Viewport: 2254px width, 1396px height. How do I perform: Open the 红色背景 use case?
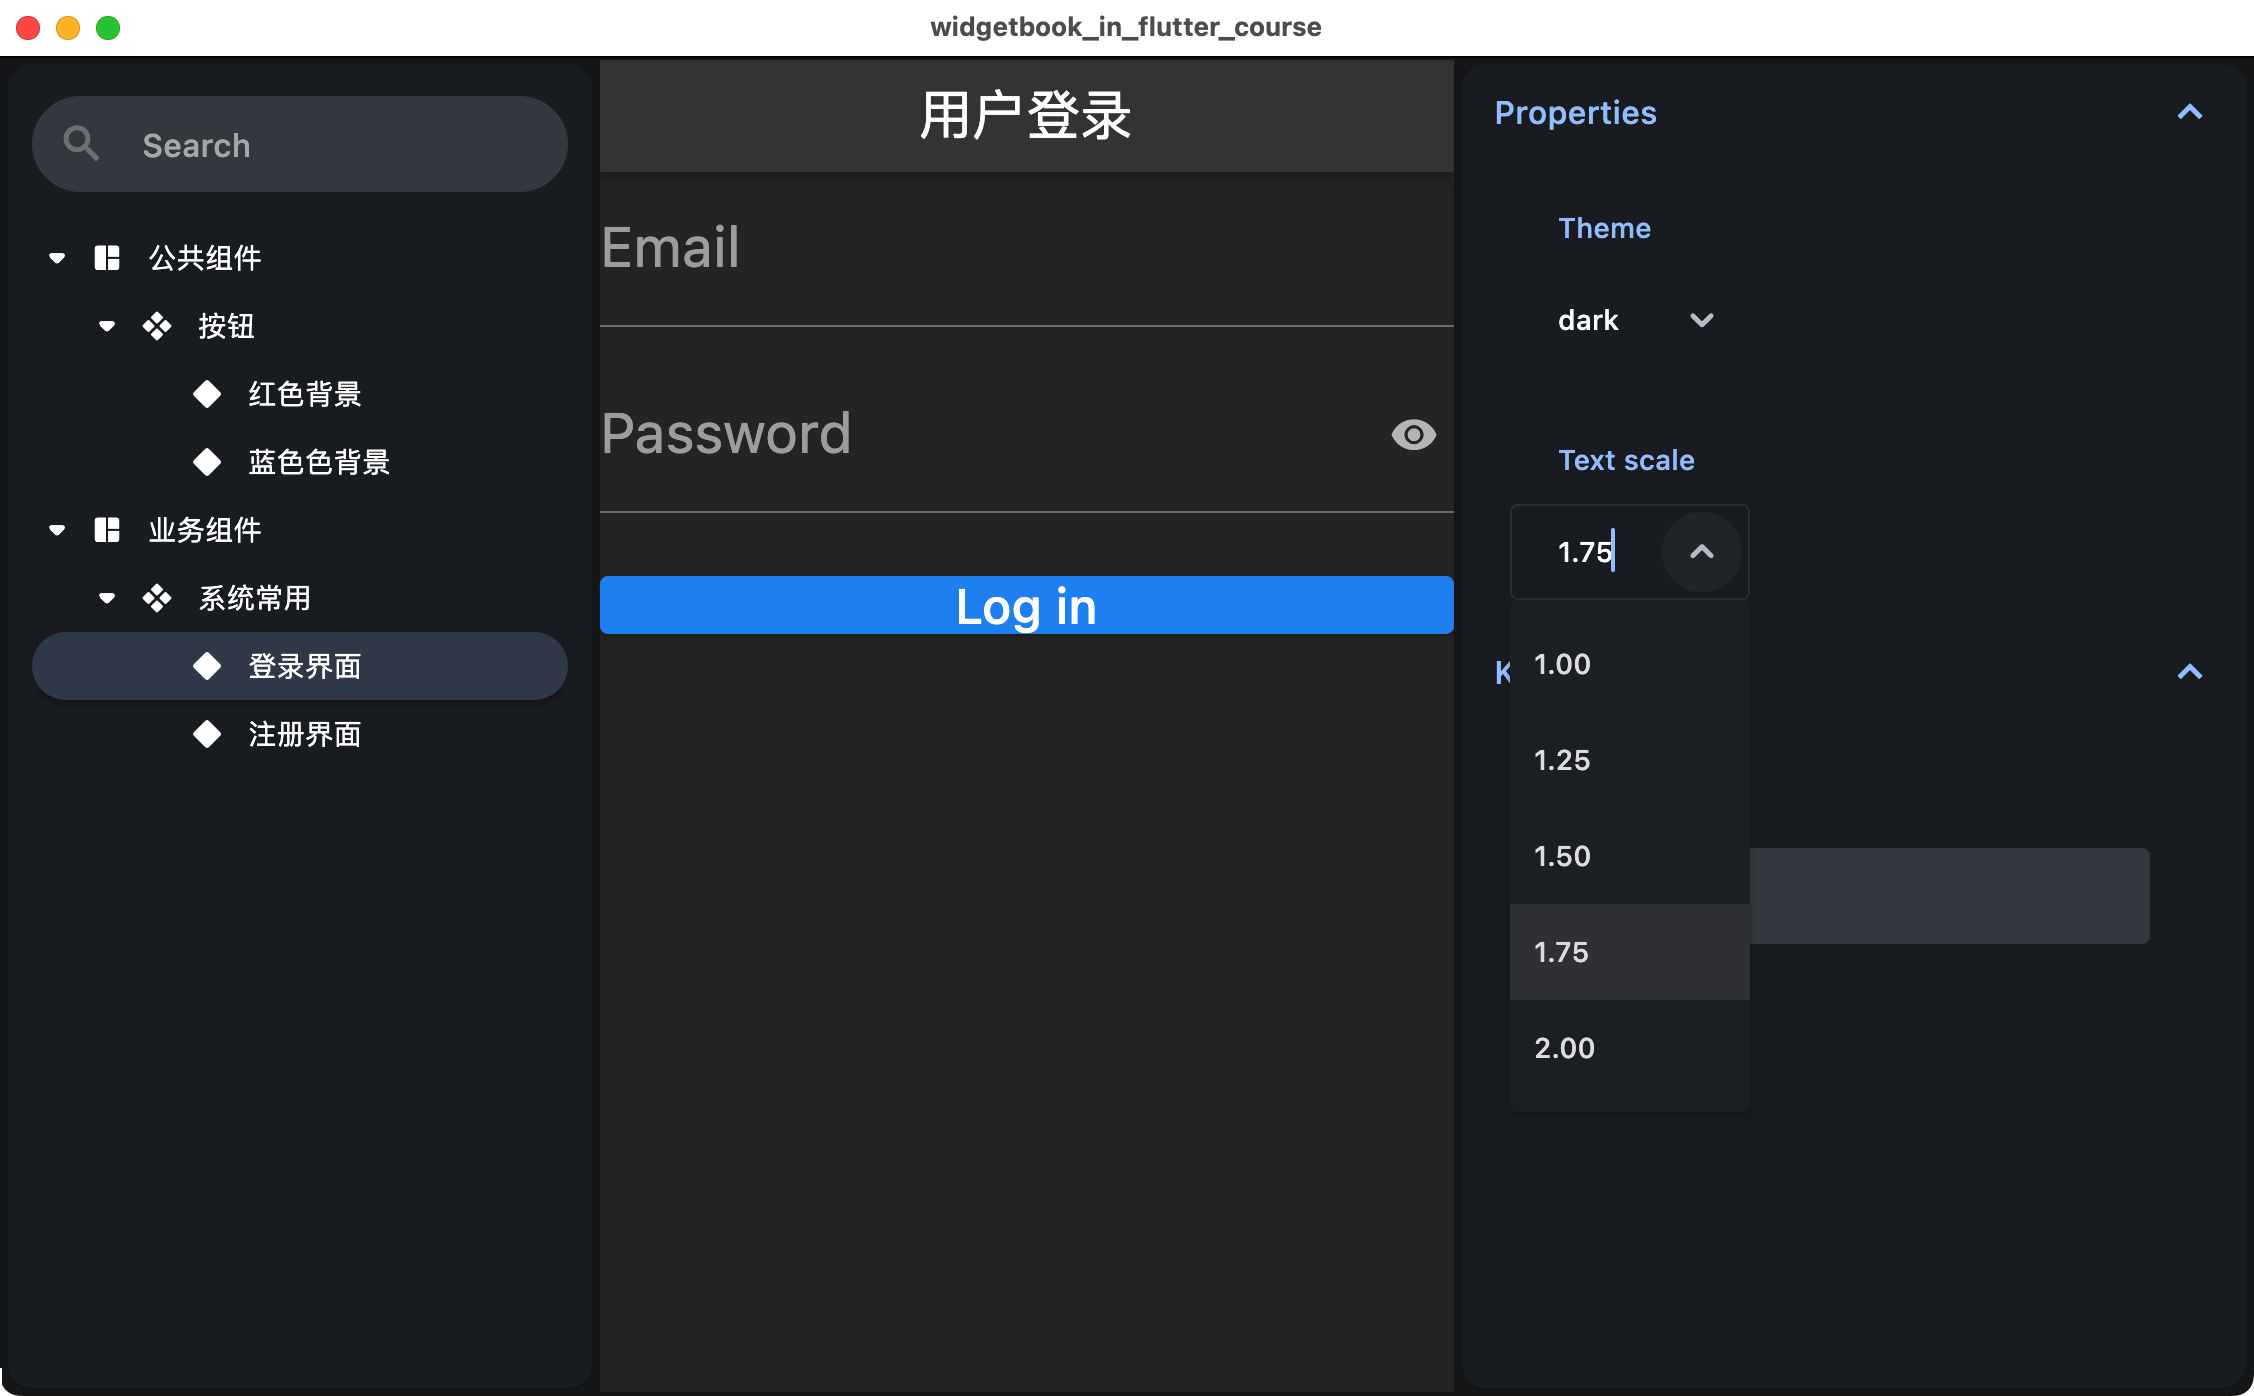pos(305,394)
